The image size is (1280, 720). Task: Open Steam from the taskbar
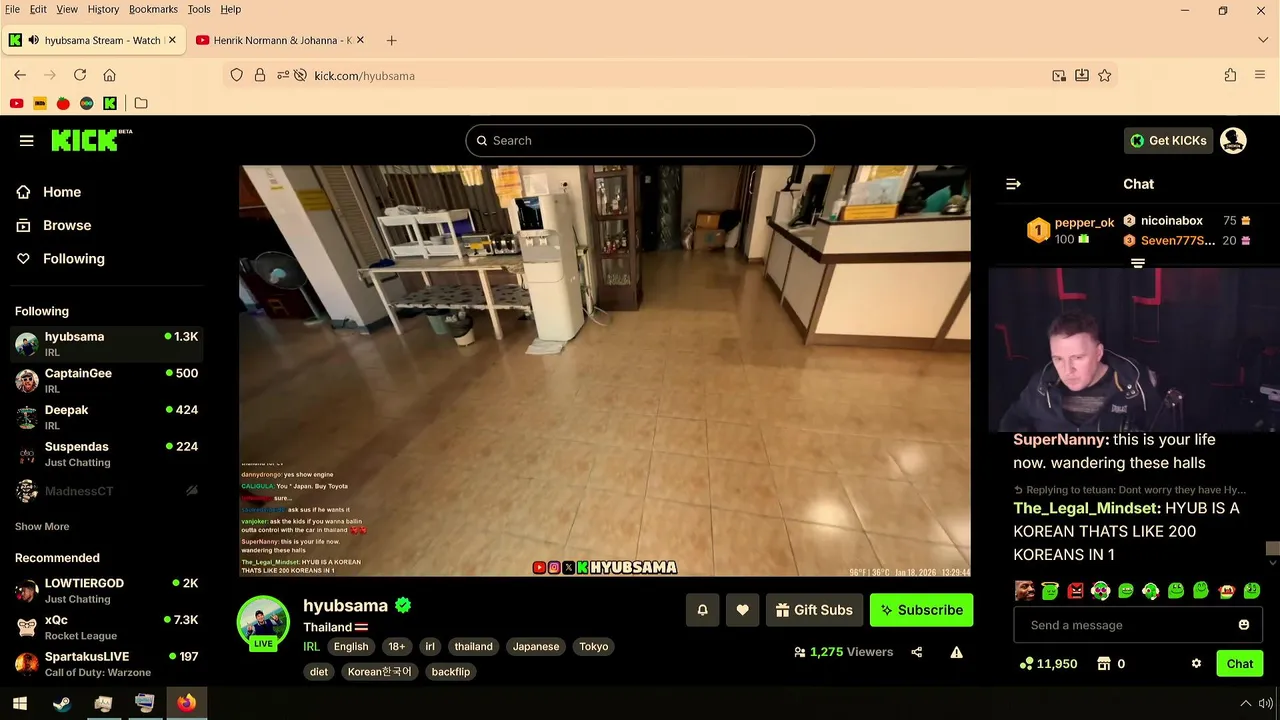[61, 703]
